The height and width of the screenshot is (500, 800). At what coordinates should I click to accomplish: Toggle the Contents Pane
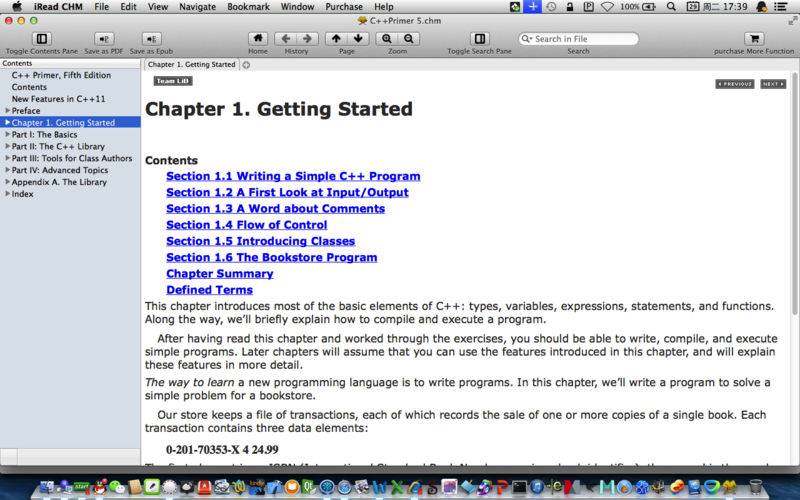click(x=42, y=39)
